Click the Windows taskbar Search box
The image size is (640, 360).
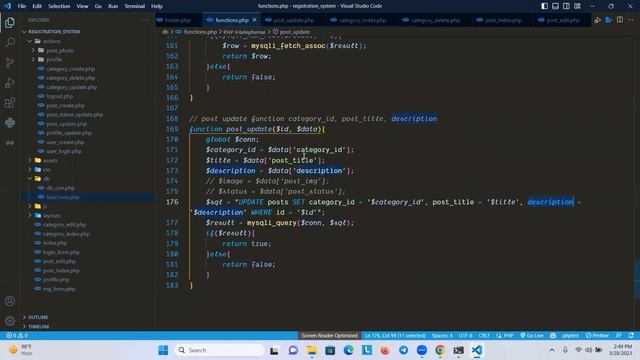point(220,350)
